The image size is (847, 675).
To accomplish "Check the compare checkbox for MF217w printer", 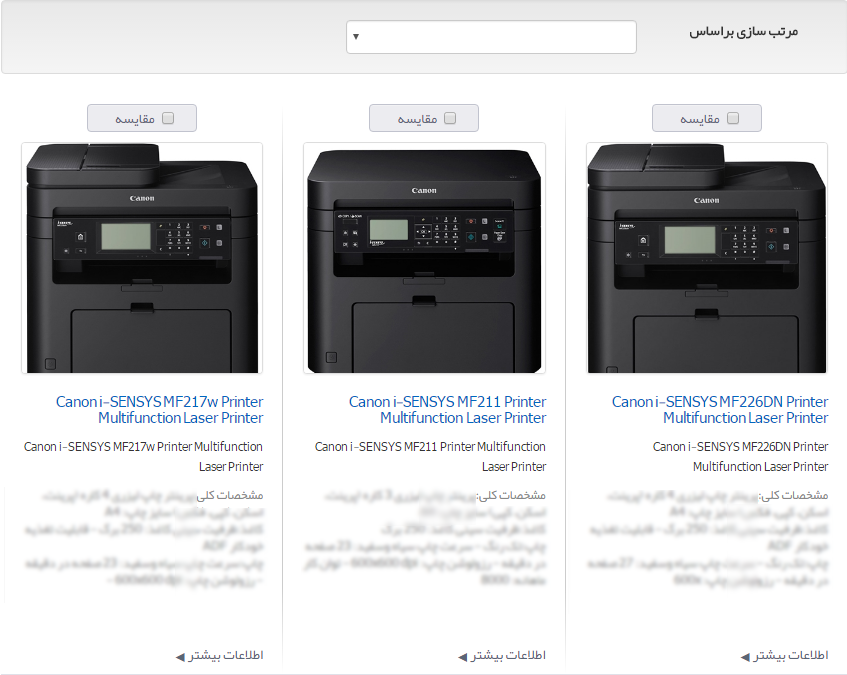I will tap(168, 118).
